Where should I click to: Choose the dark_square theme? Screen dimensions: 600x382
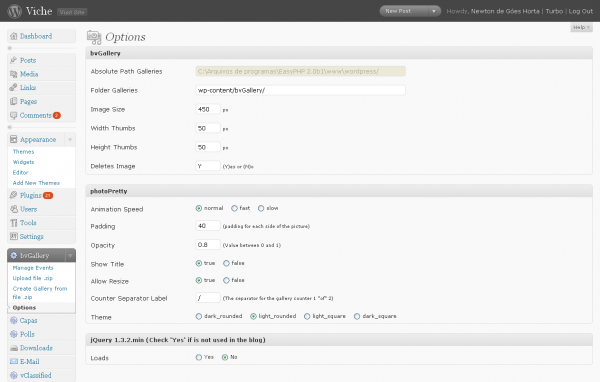(x=357, y=316)
